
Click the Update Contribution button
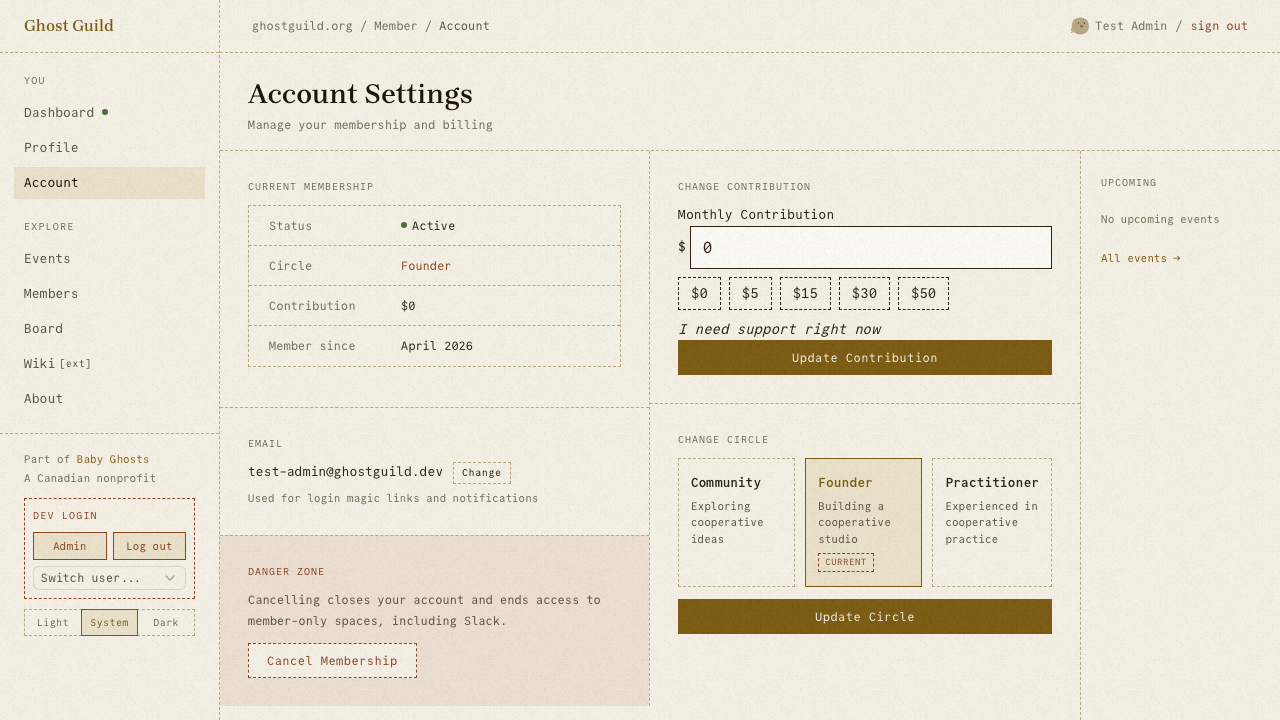(865, 358)
